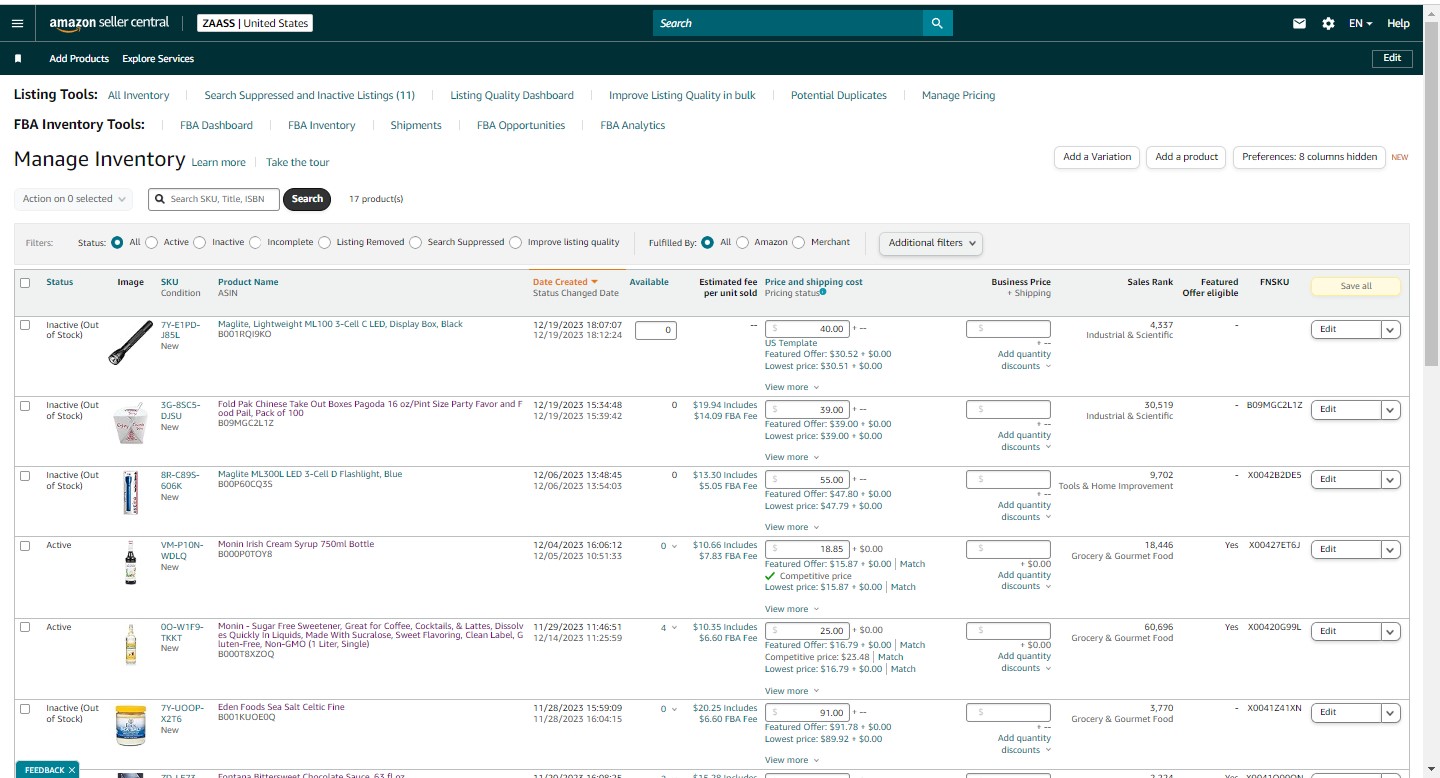Open the Action on 0 selected dropdown

[x=73, y=199]
